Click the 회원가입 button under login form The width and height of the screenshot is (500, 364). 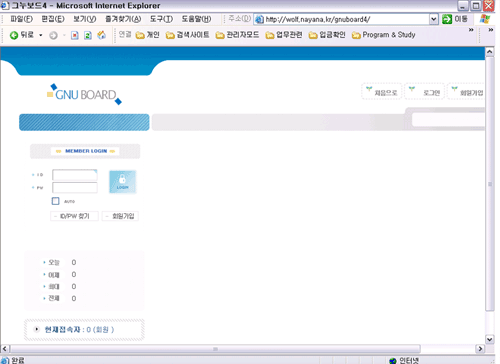(120, 216)
